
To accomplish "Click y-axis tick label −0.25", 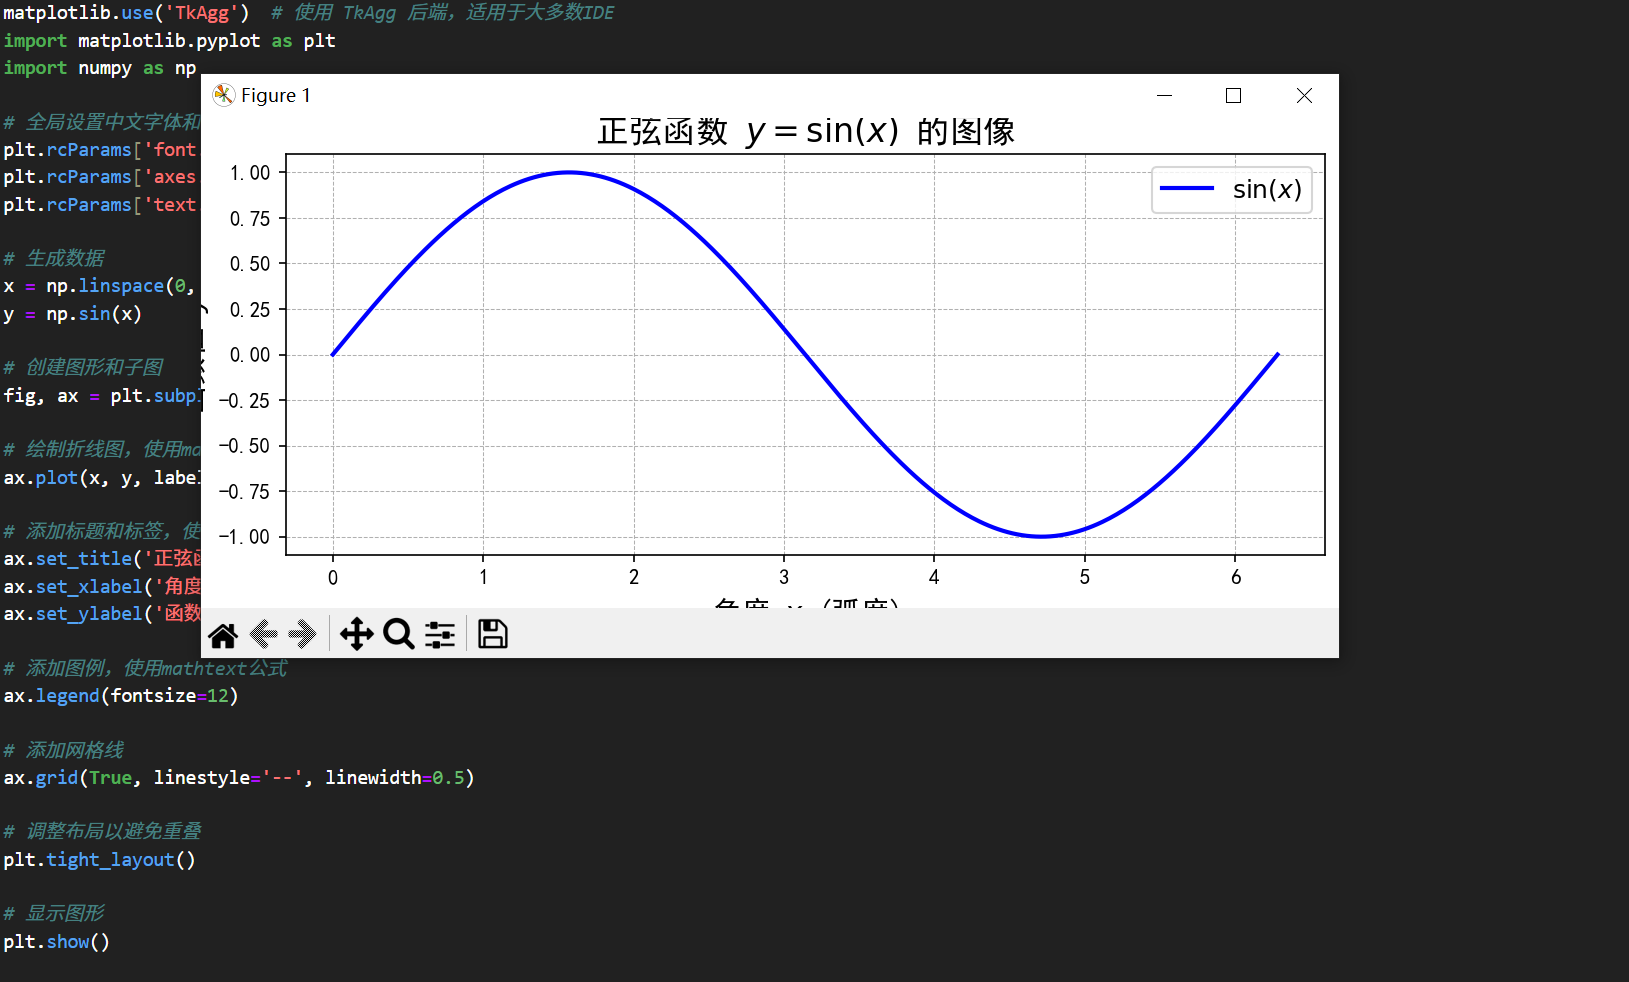I will tap(245, 401).
